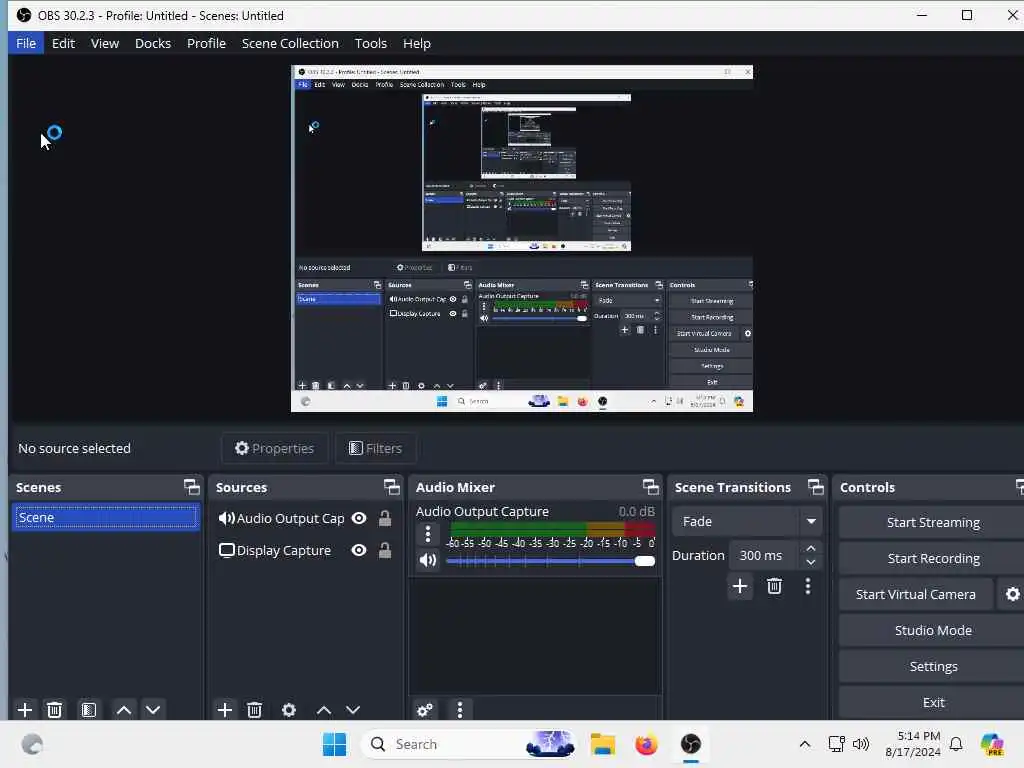Open the Tools menu
The image size is (1024, 768).
pyautogui.click(x=370, y=43)
